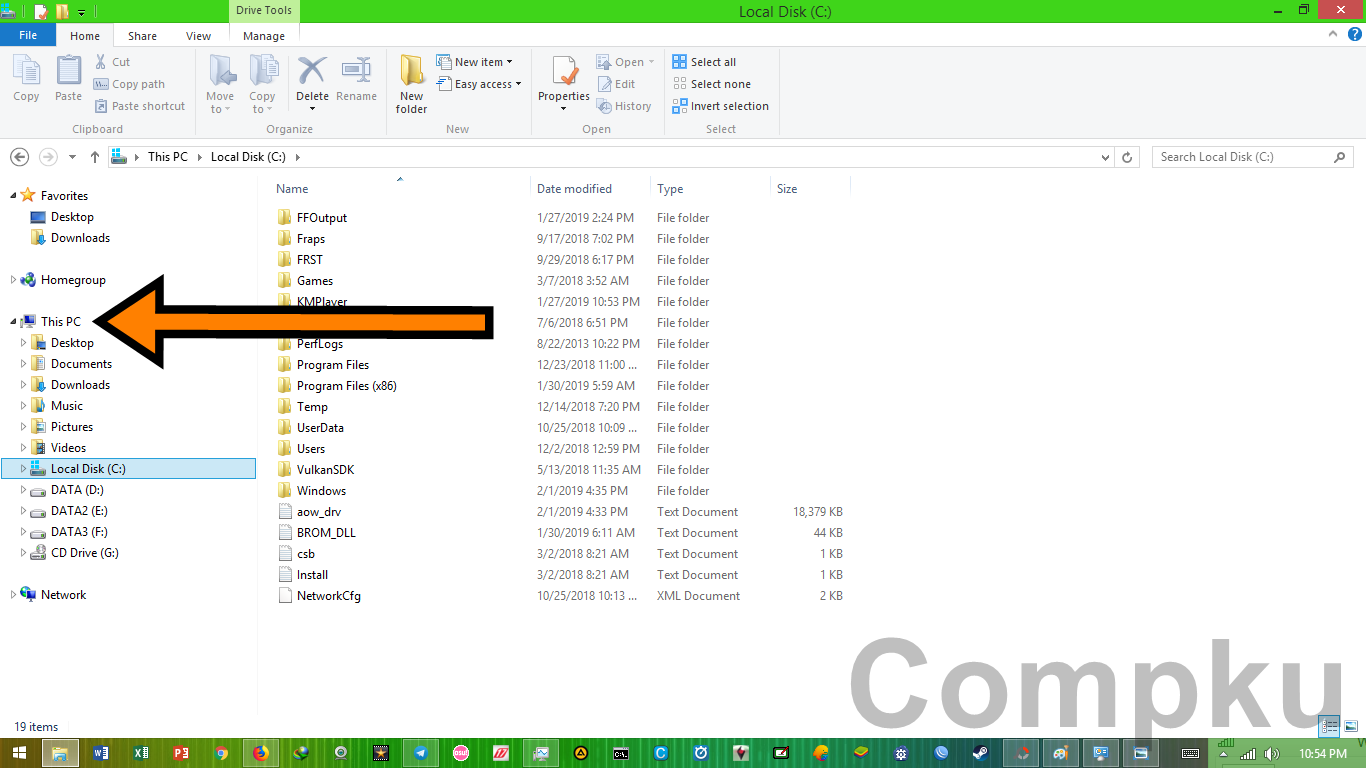Click the volume speaker tray icon

click(x=1271, y=754)
